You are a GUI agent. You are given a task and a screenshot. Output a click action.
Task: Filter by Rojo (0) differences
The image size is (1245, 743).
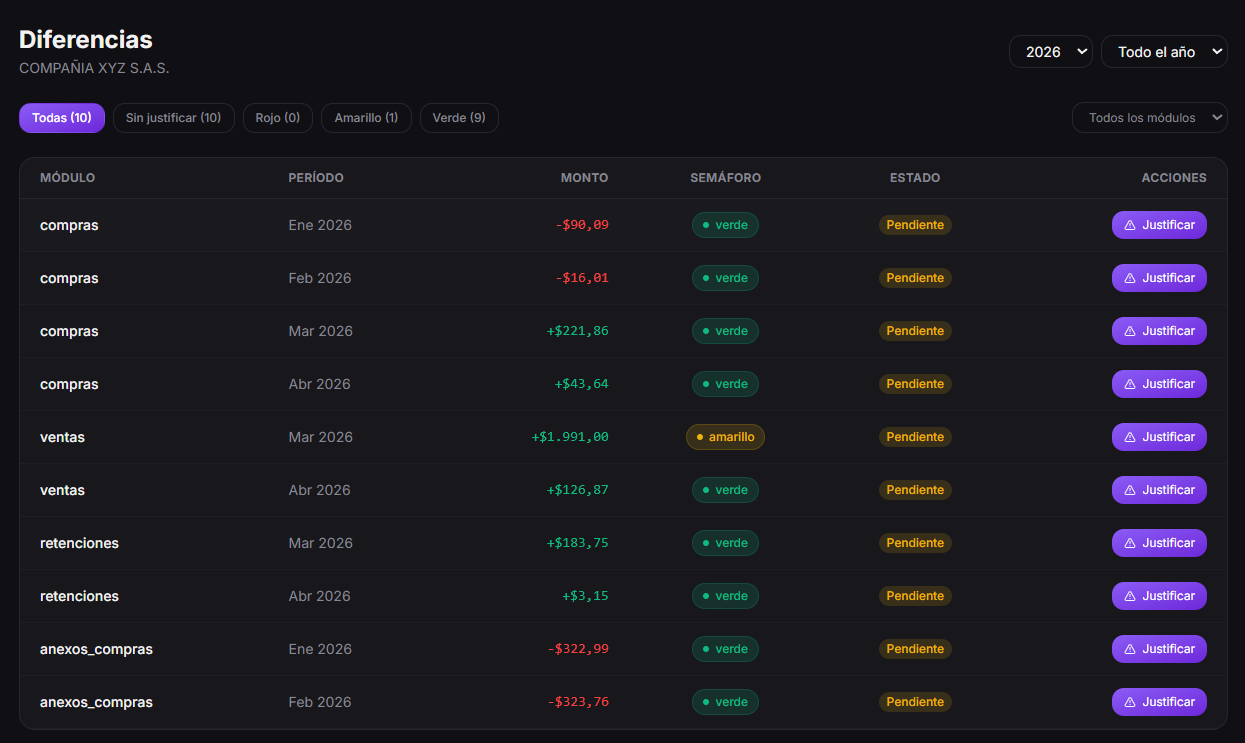tap(277, 118)
